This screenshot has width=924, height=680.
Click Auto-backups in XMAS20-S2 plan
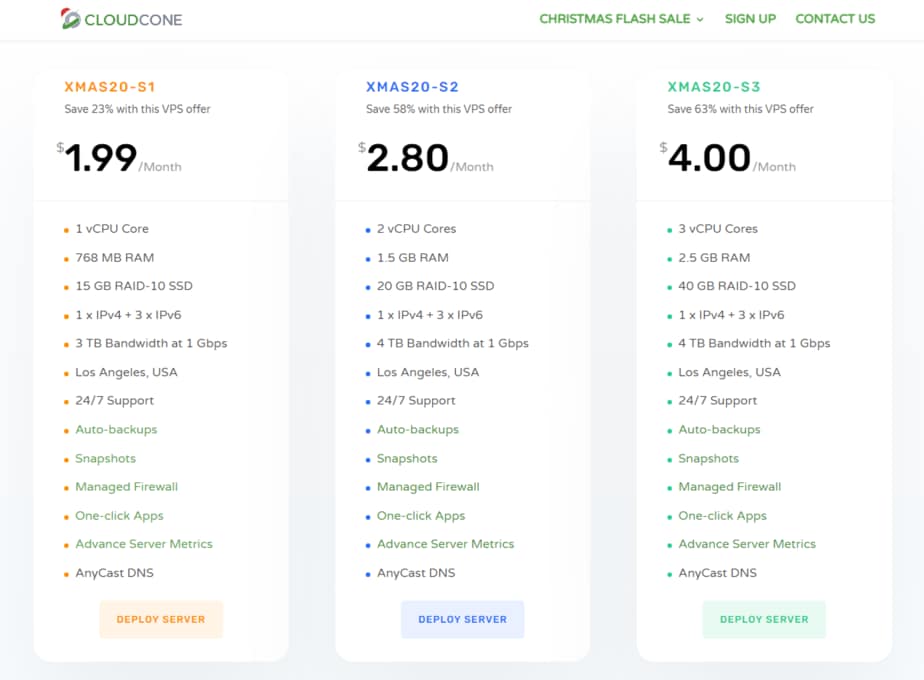click(418, 429)
